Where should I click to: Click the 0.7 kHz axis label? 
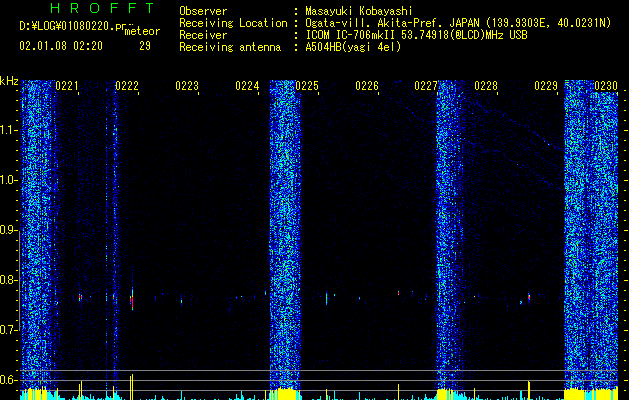tap(8, 330)
